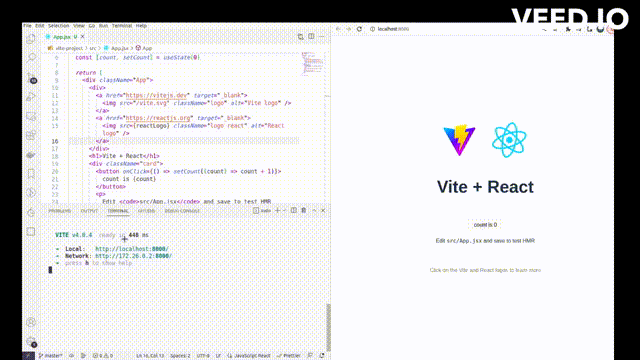This screenshot has width=640, height=360.
Task: Click the code minimap overview
Action: pyautogui.click(x=312, y=64)
